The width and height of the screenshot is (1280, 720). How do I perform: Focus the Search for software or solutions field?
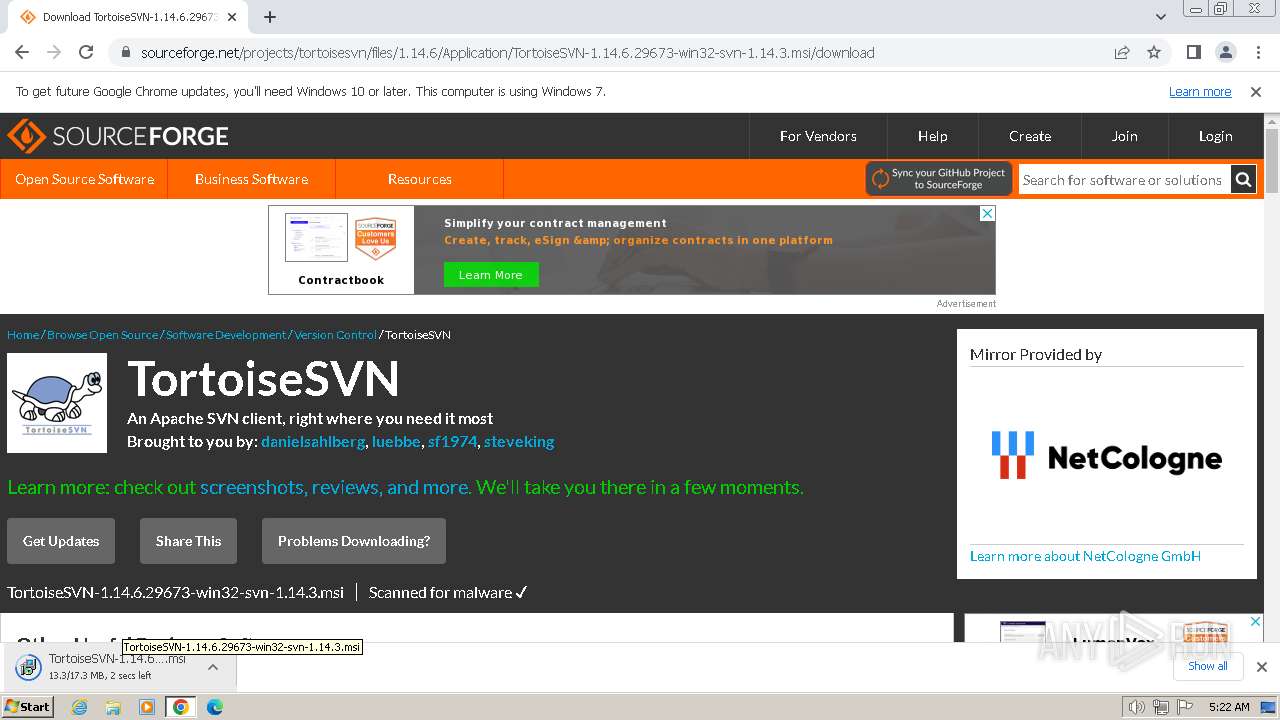(x=1124, y=180)
